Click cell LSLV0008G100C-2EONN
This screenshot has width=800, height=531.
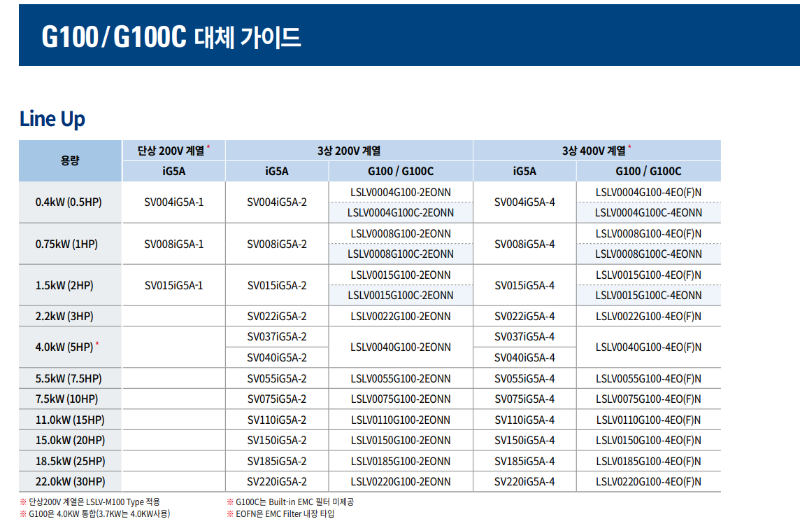point(401,254)
